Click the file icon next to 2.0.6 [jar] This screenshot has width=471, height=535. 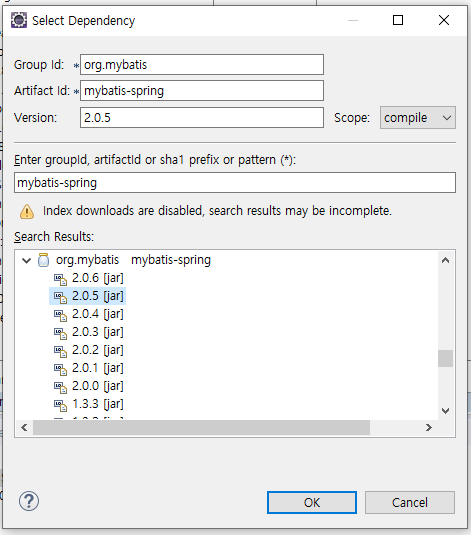(x=60, y=279)
